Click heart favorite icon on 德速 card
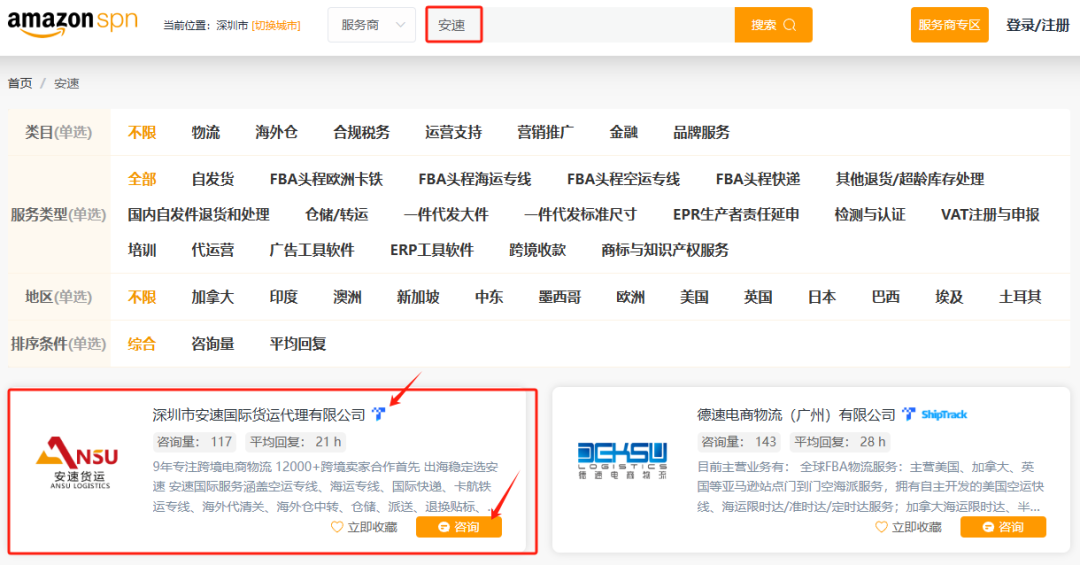The height and width of the screenshot is (565, 1080). point(881,527)
